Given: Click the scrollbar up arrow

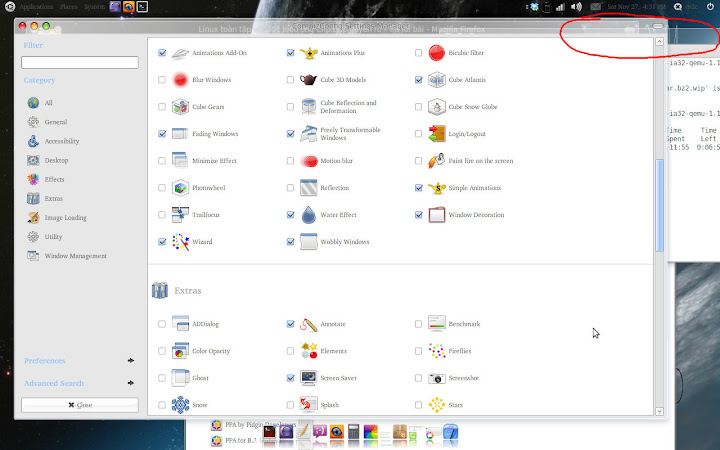Looking at the screenshot, I should pyautogui.click(x=659, y=41).
